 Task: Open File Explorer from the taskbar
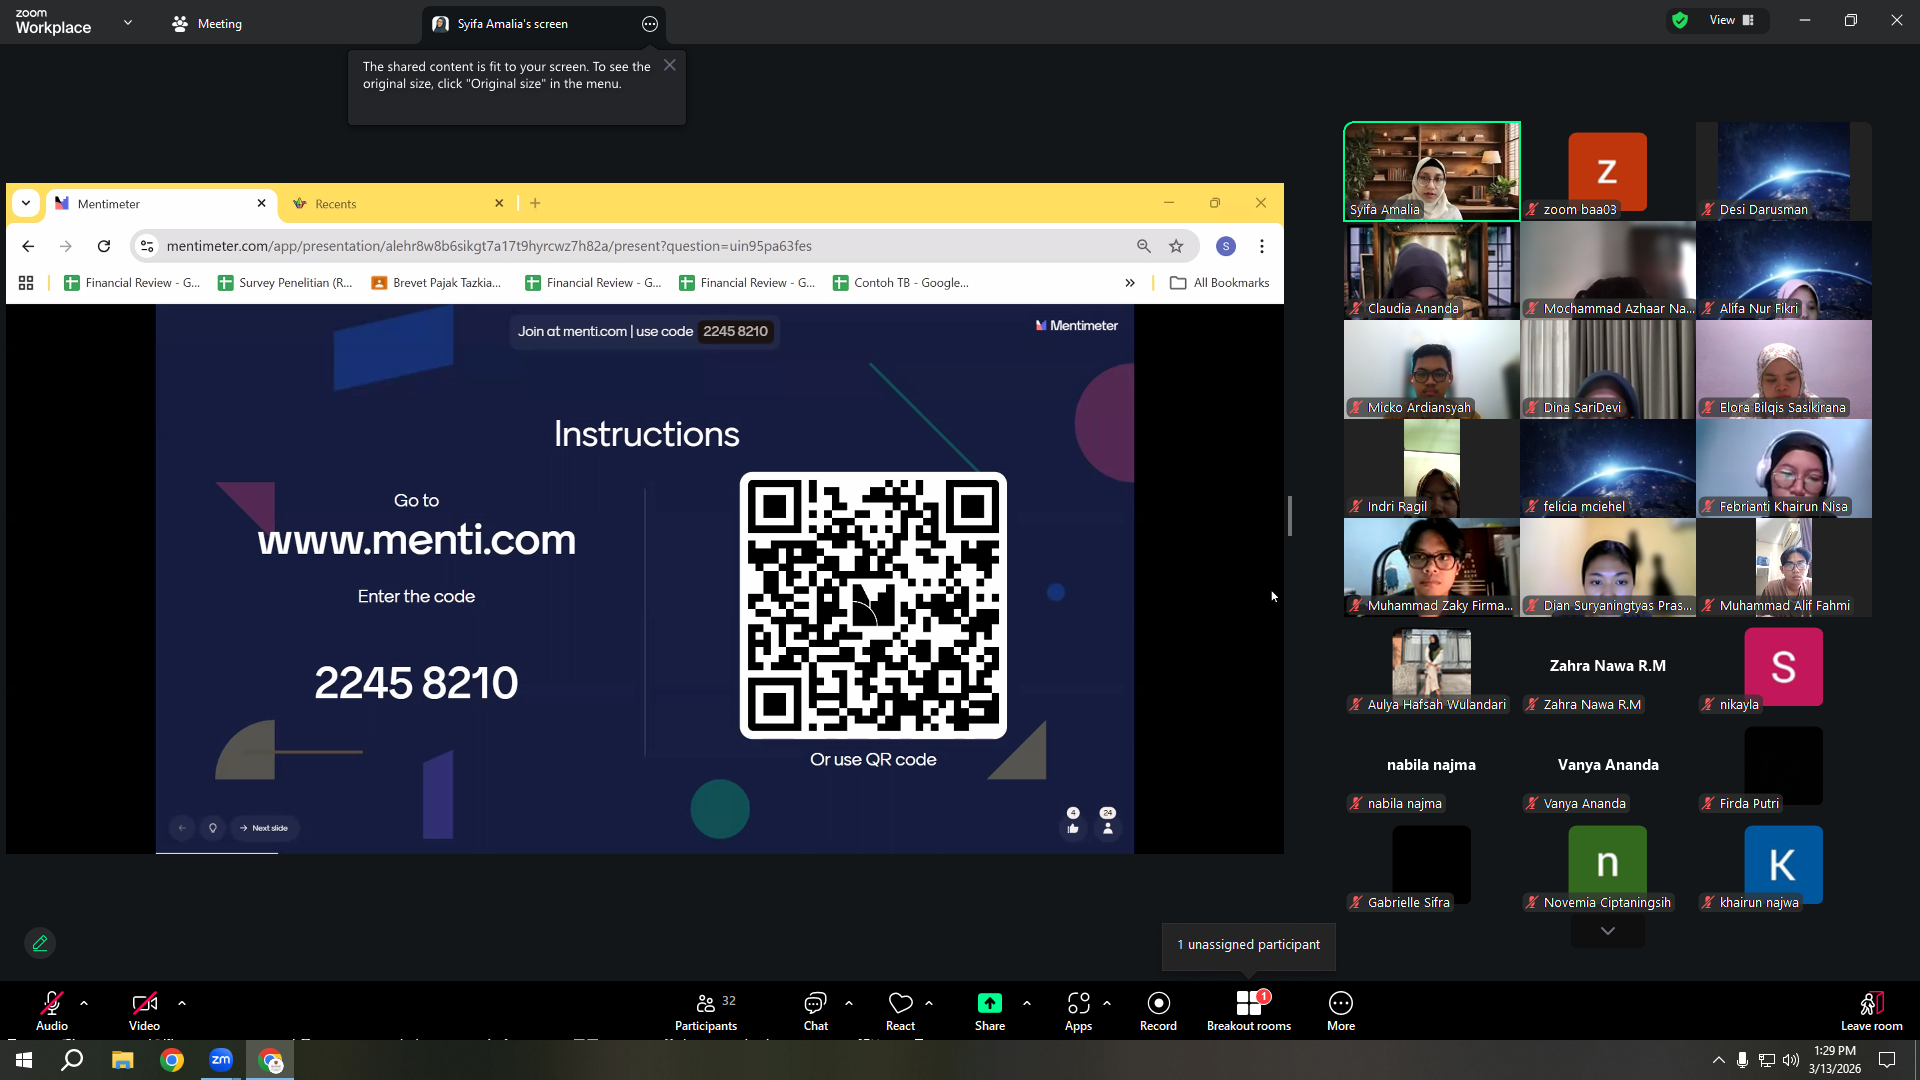click(122, 1060)
